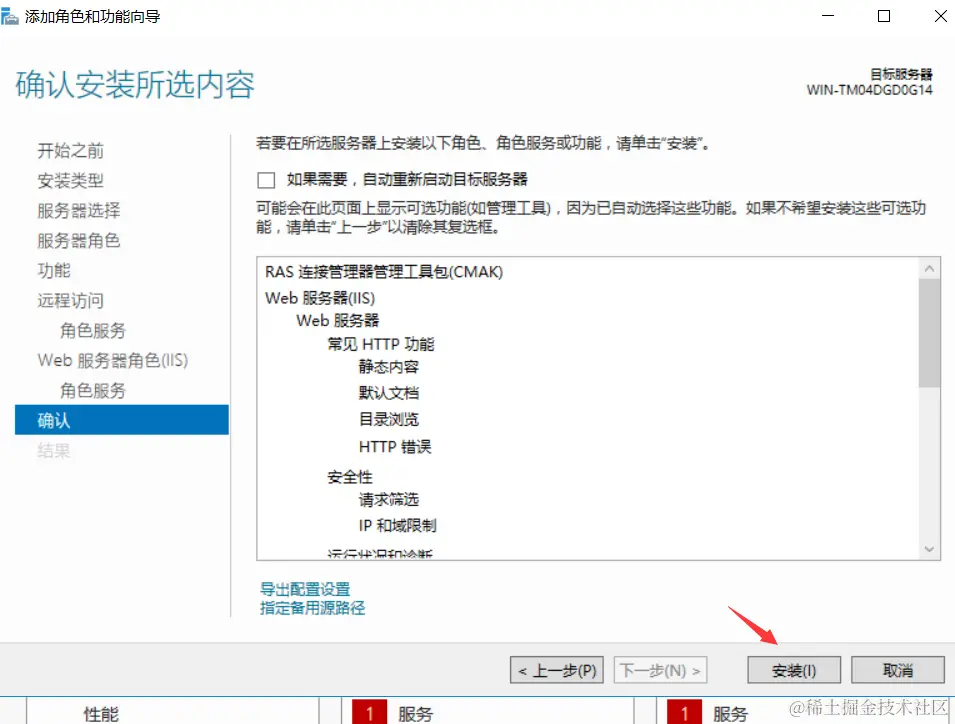Select the 目录浏览 row
955x724 pixels.
pos(389,419)
